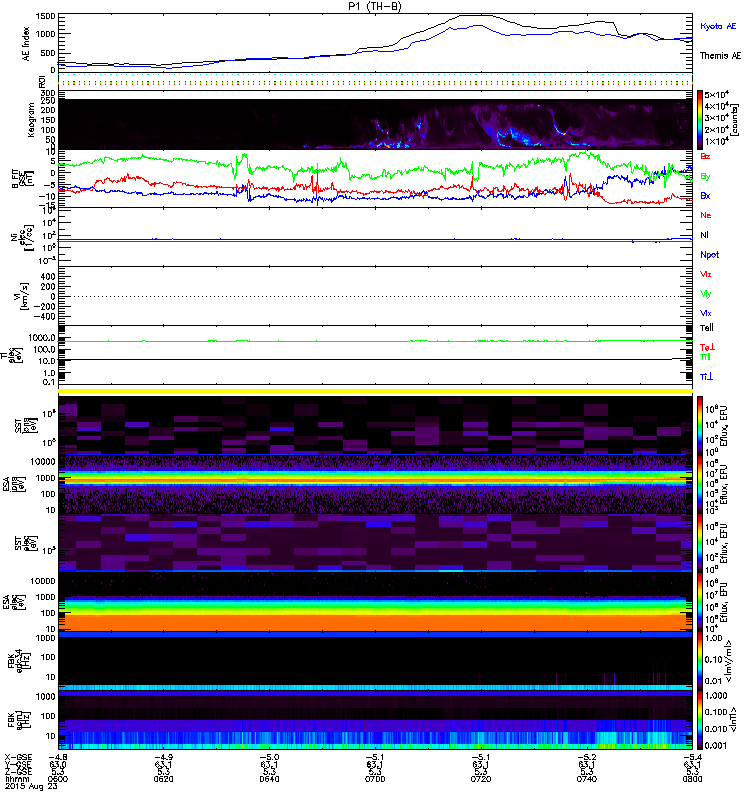Click the ion SST Eflux color bar
This screenshot has height=800, width=750.
click(x=700, y=425)
